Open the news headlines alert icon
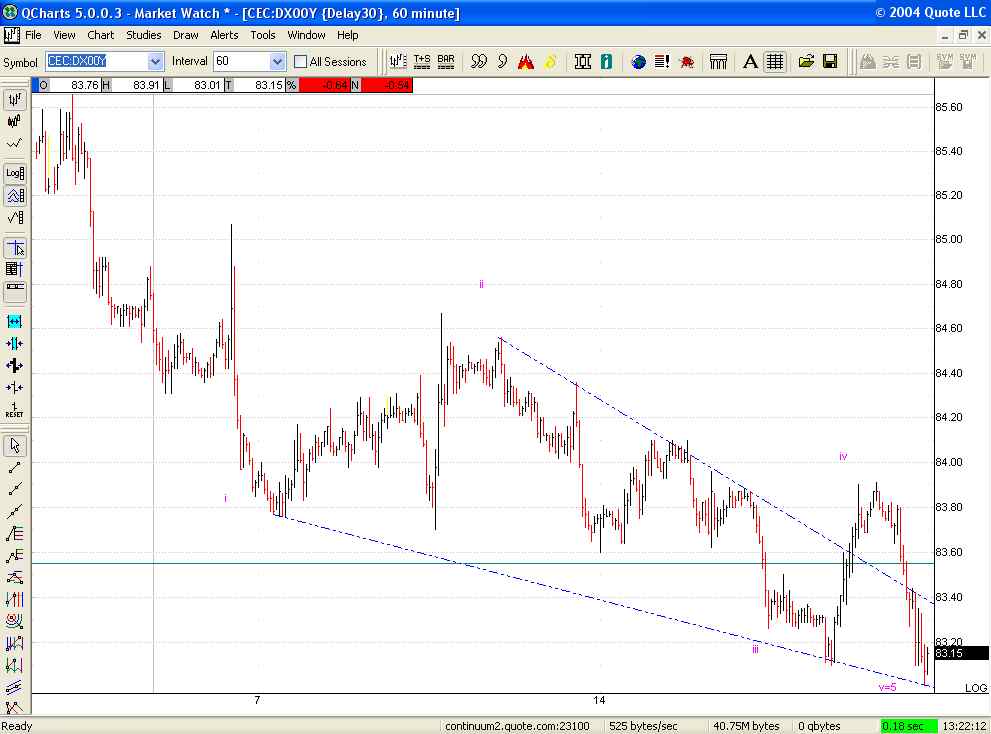Screen dimensions: 991x734 (662, 61)
